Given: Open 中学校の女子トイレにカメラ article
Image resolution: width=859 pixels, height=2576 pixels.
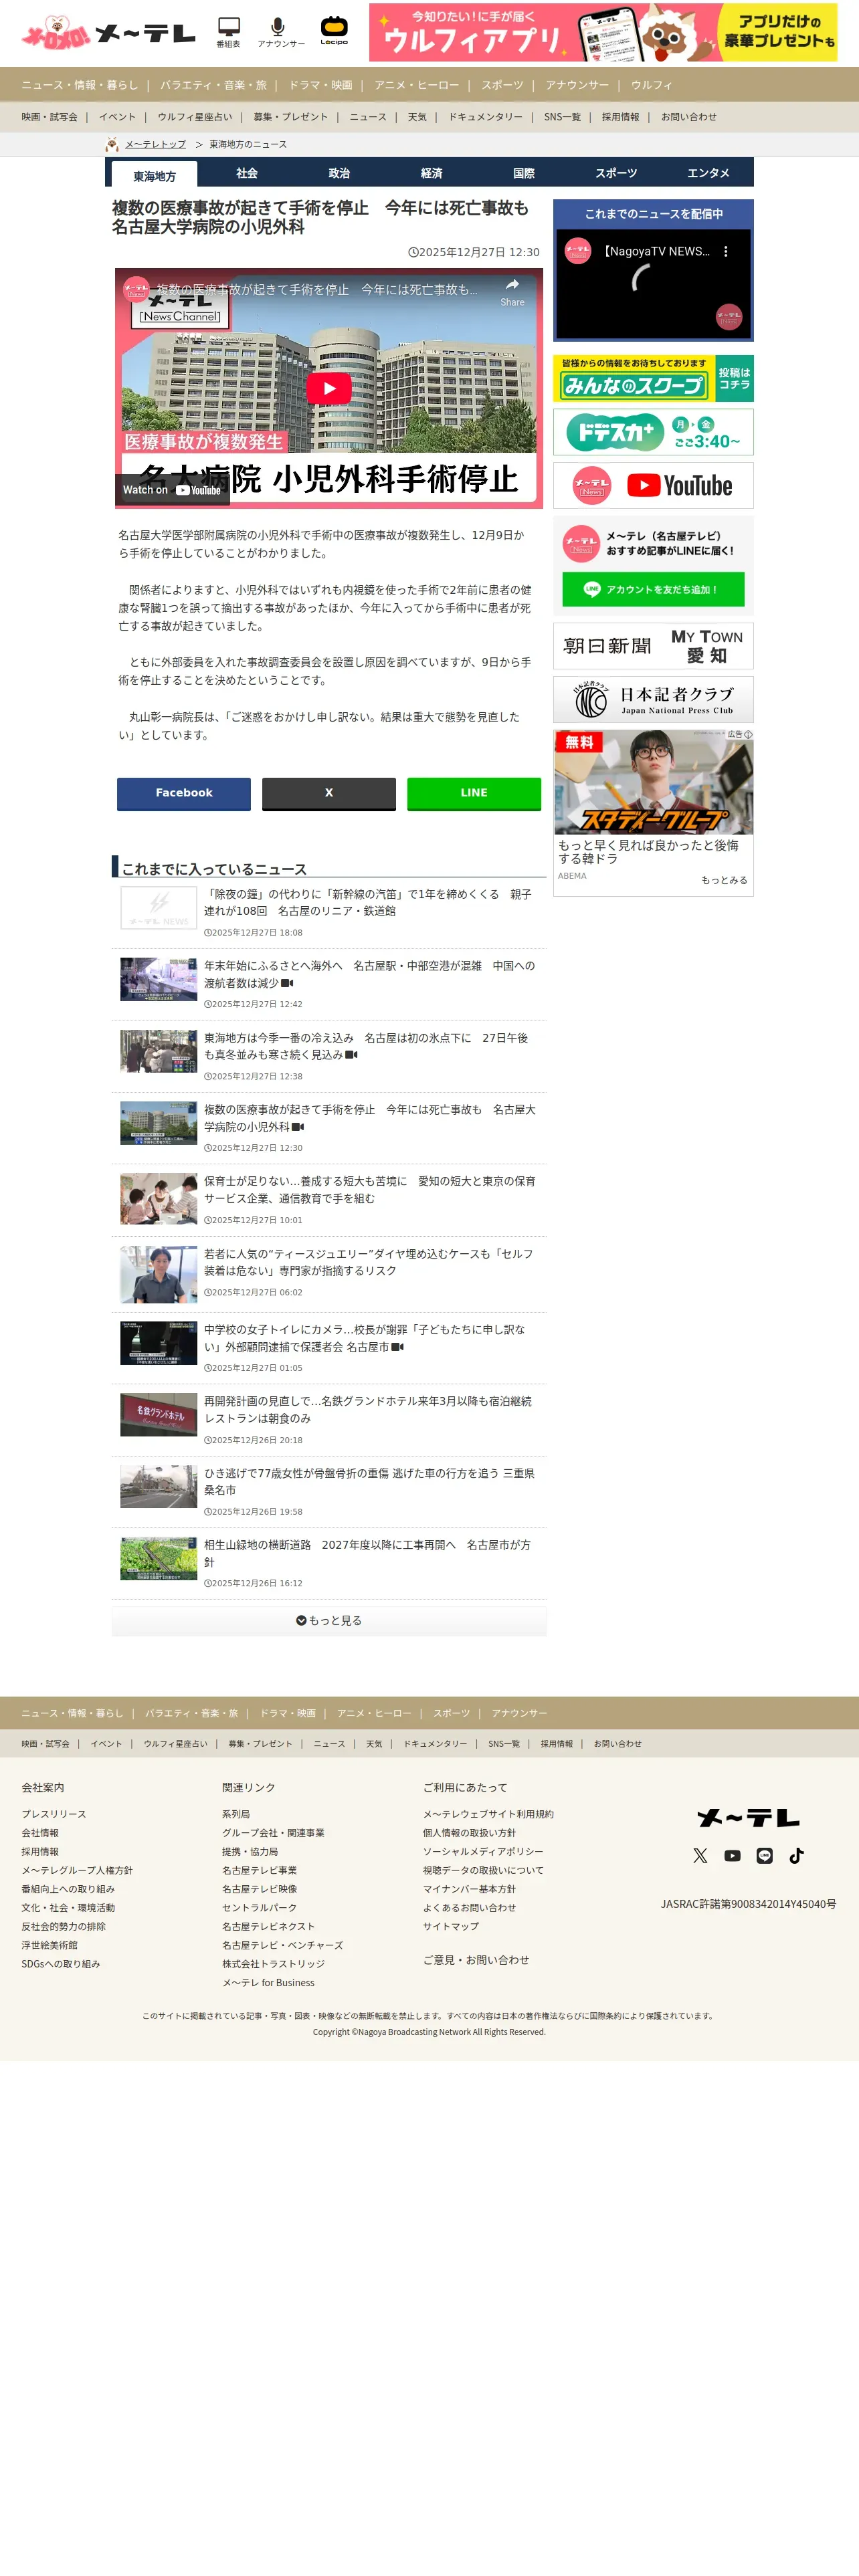Looking at the screenshot, I should (364, 1338).
